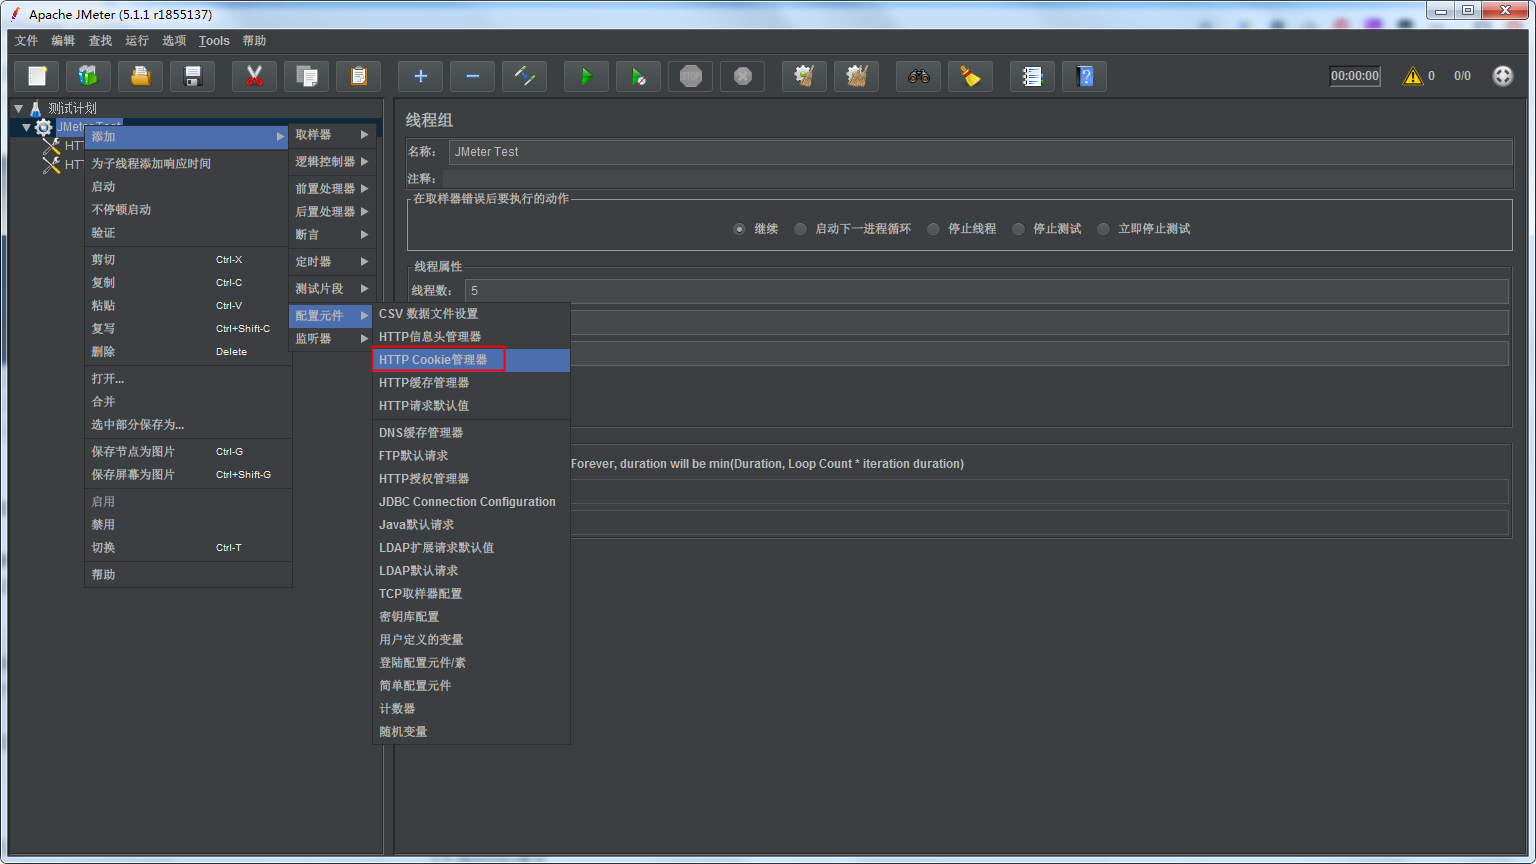This screenshot has width=1536, height=864.
Task: Click the Clear all brooms icon
Action: click(857, 76)
